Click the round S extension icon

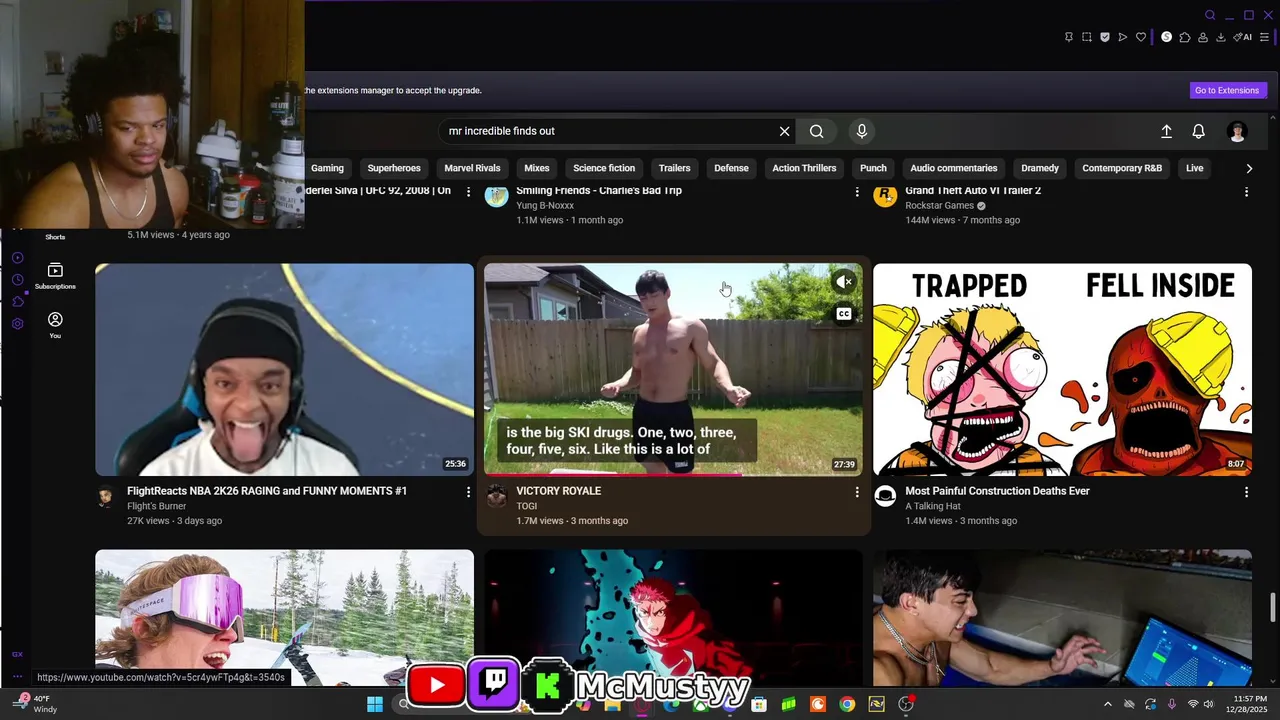[x=1166, y=37]
